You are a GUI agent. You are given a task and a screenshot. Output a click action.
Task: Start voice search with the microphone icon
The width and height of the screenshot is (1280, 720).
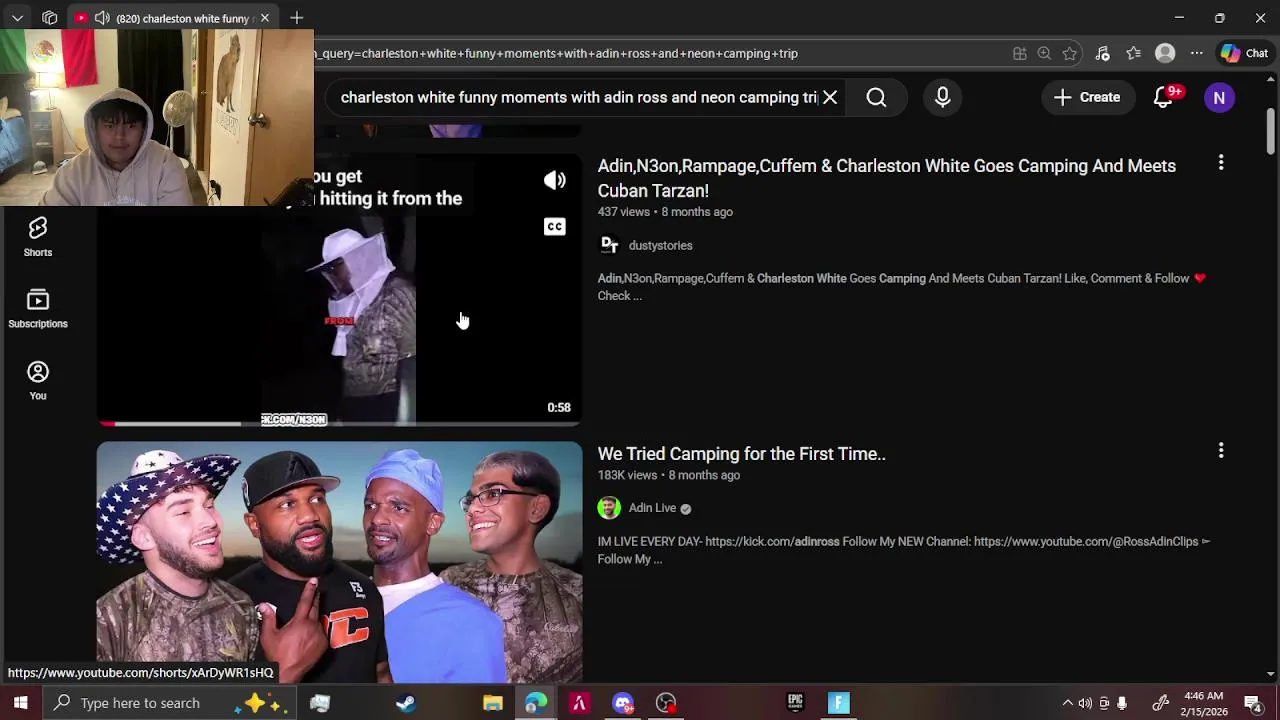coord(942,97)
